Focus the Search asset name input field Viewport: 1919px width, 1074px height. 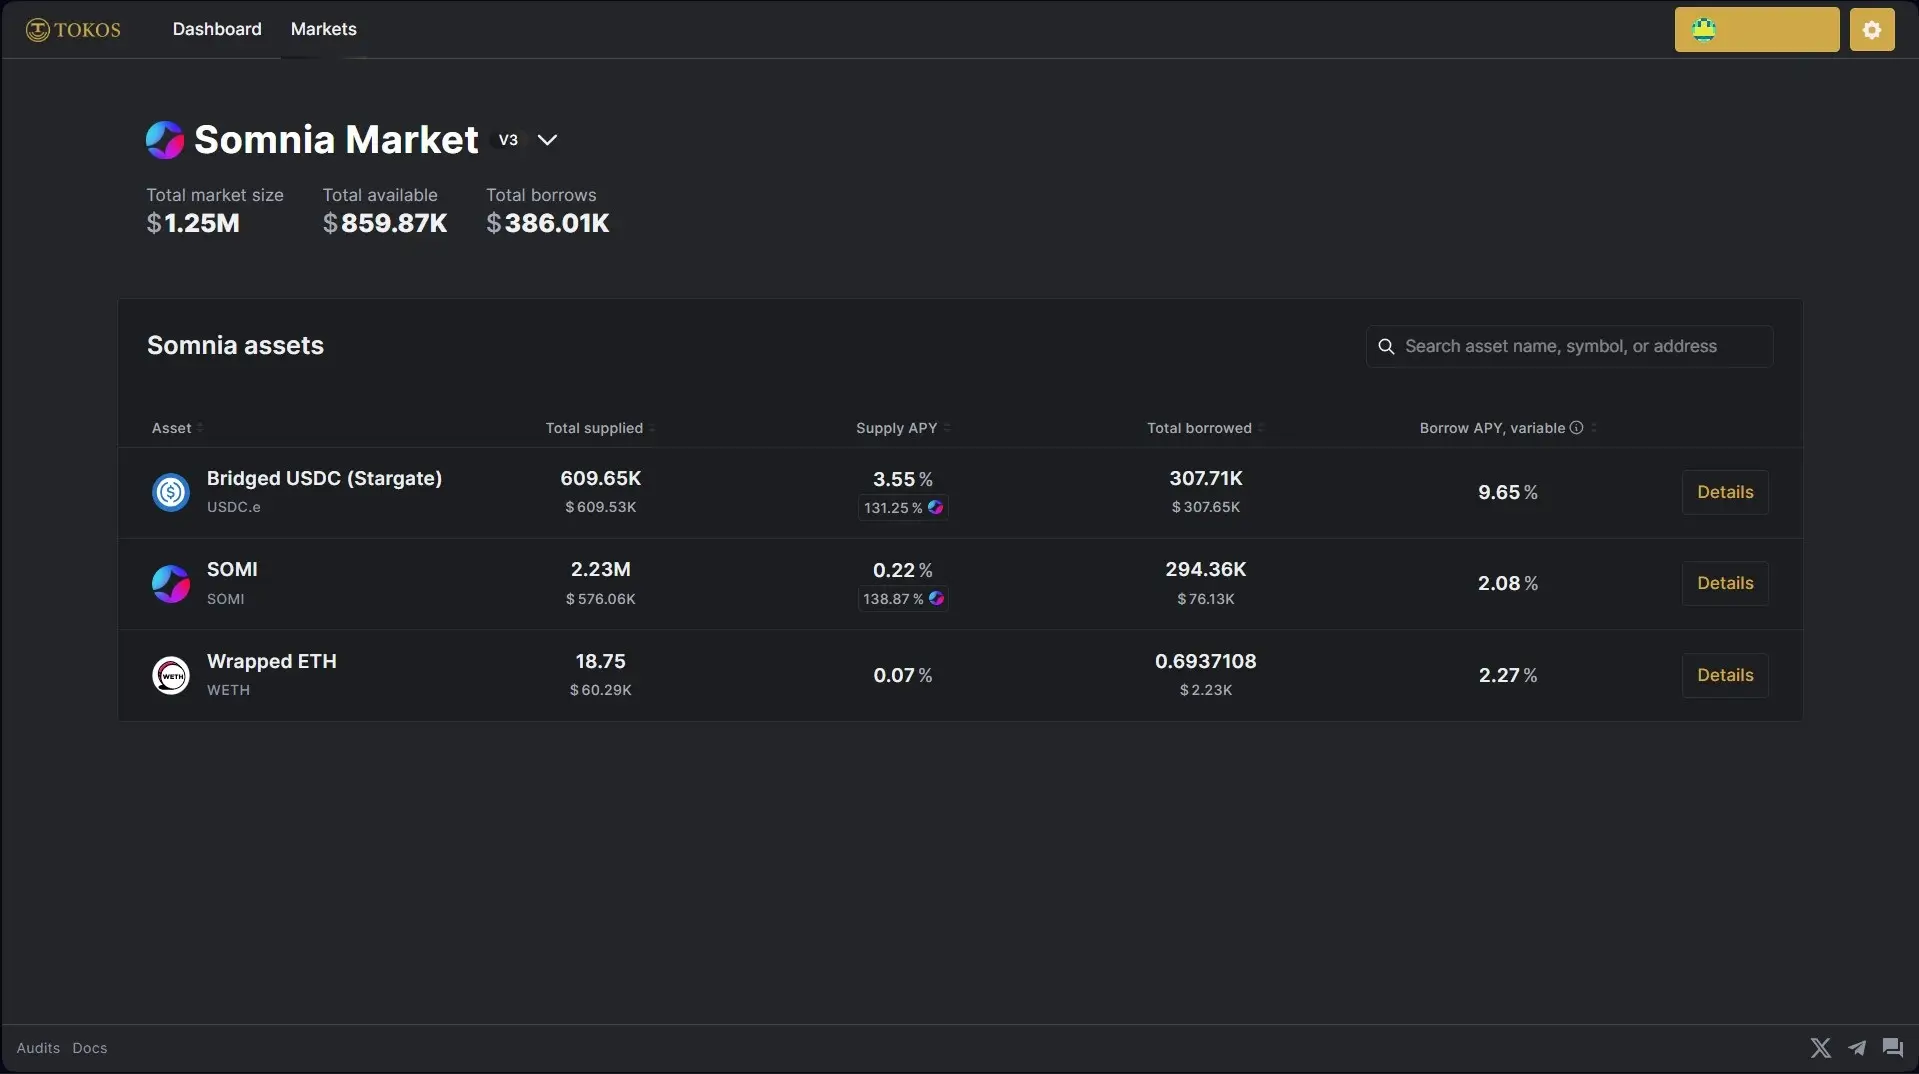tap(1569, 346)
